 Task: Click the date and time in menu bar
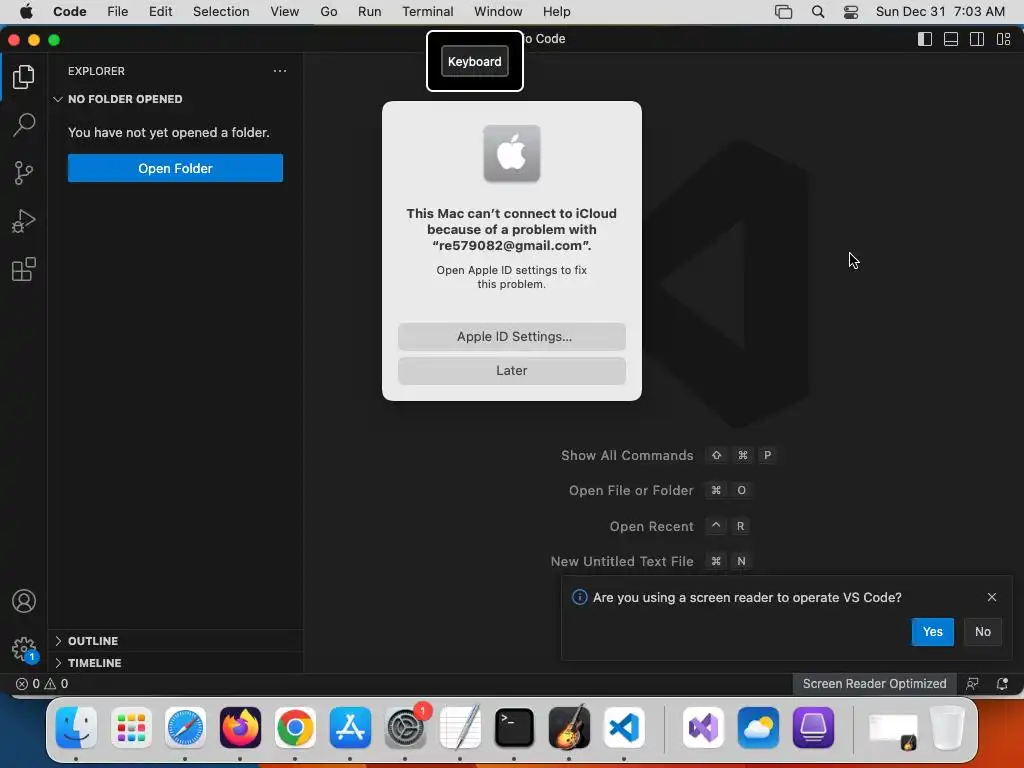click(x=940, y=12)
